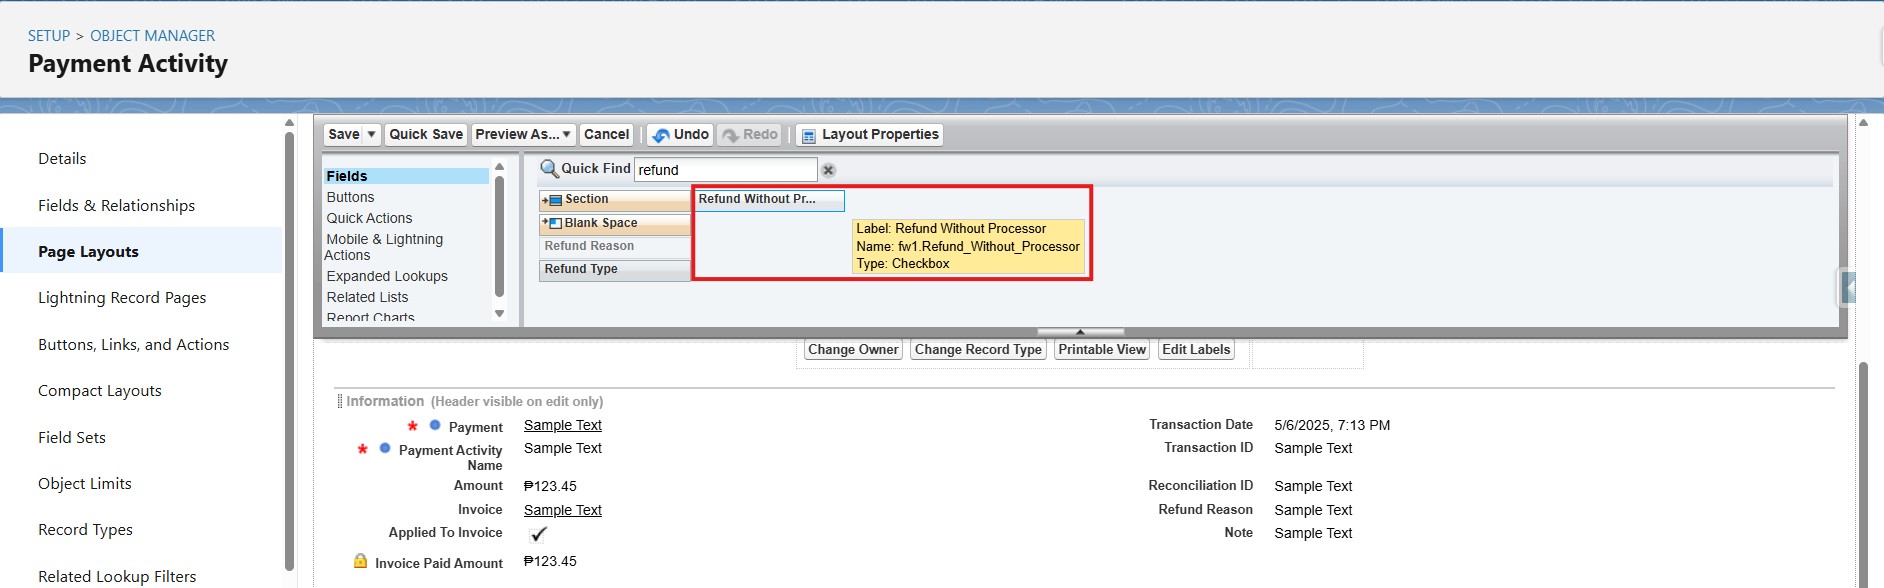Viewport: 1884px width, 588px height.
Task: Select Expanded Lookups palette category
Action: pos(387,276)
